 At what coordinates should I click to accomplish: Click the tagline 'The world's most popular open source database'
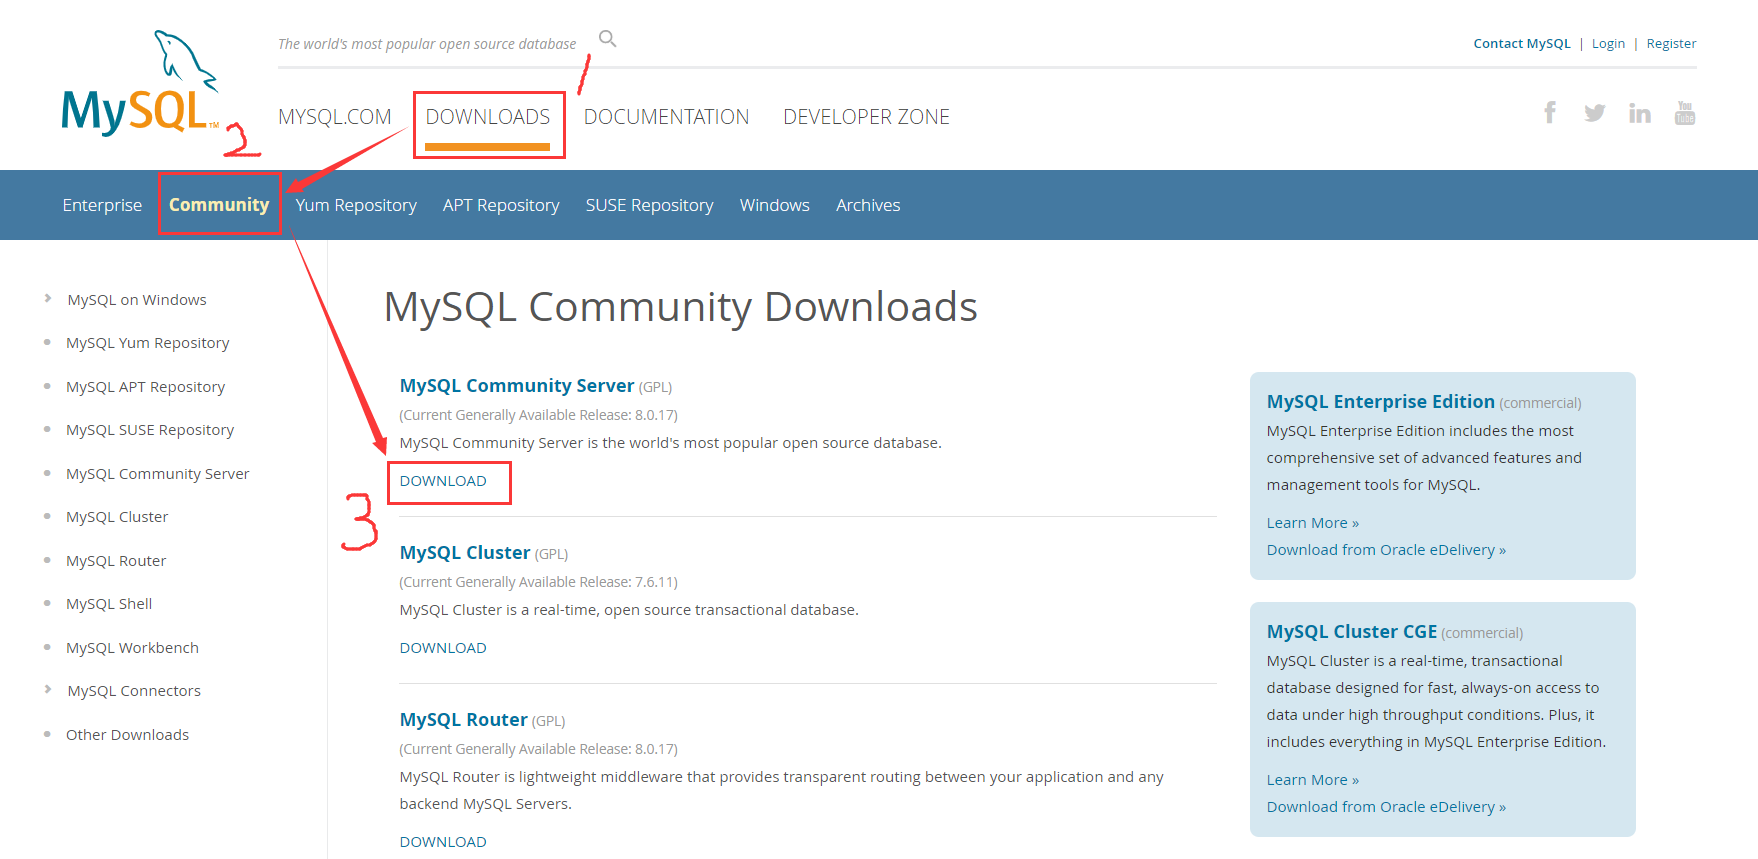427,44
